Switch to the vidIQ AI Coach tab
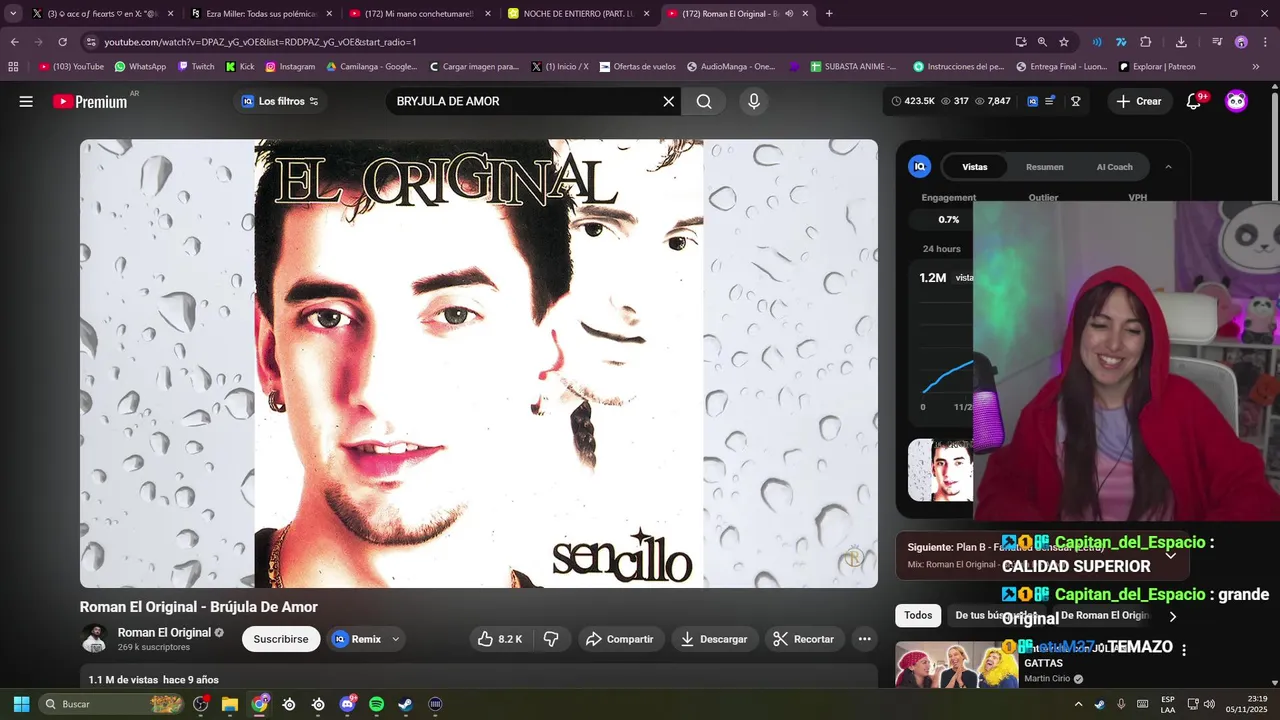The width and height of the screenshot is (1280, 720). pos(1114,167)
